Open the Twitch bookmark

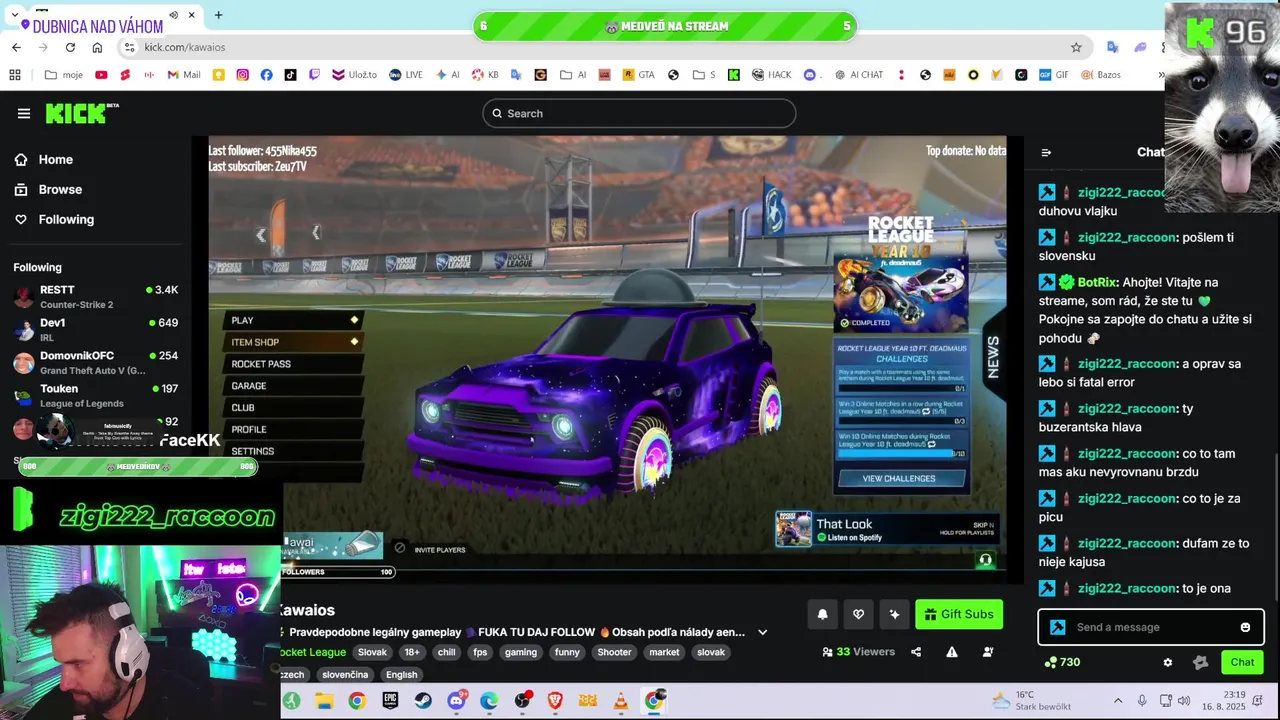click(314, 75)
